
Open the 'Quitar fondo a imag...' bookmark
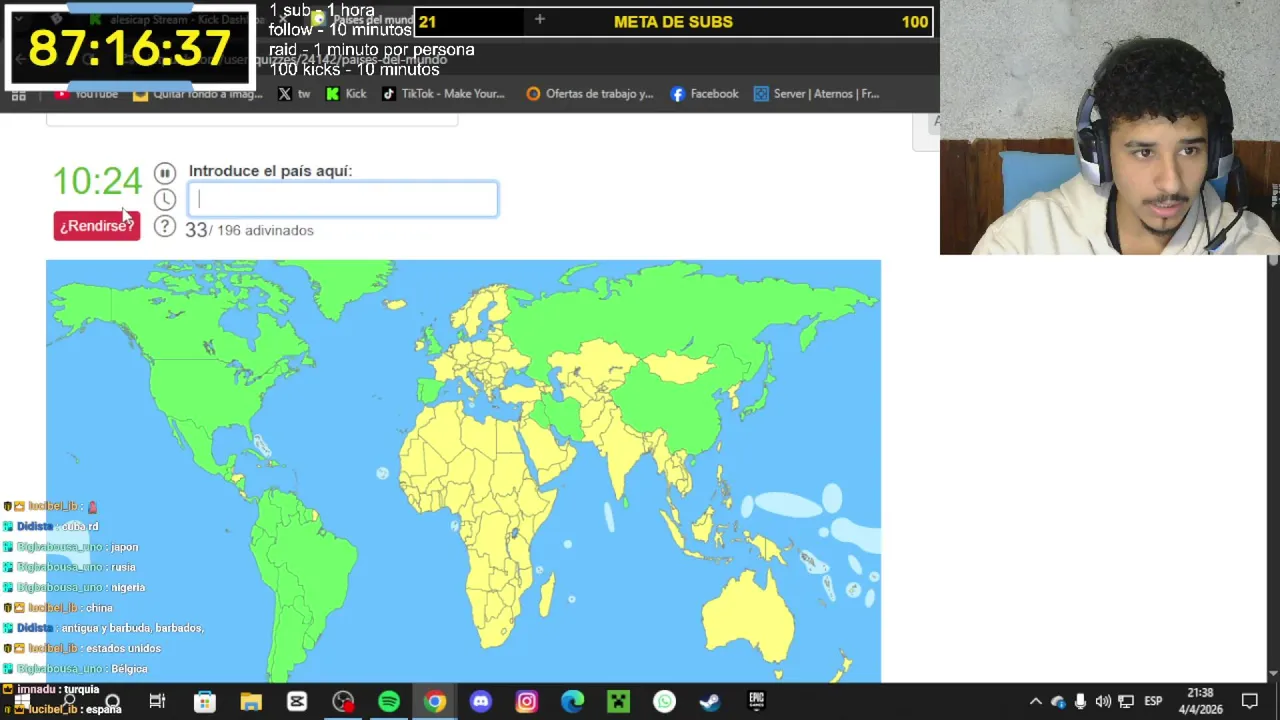pyautogui.click(x=198, y=94)
